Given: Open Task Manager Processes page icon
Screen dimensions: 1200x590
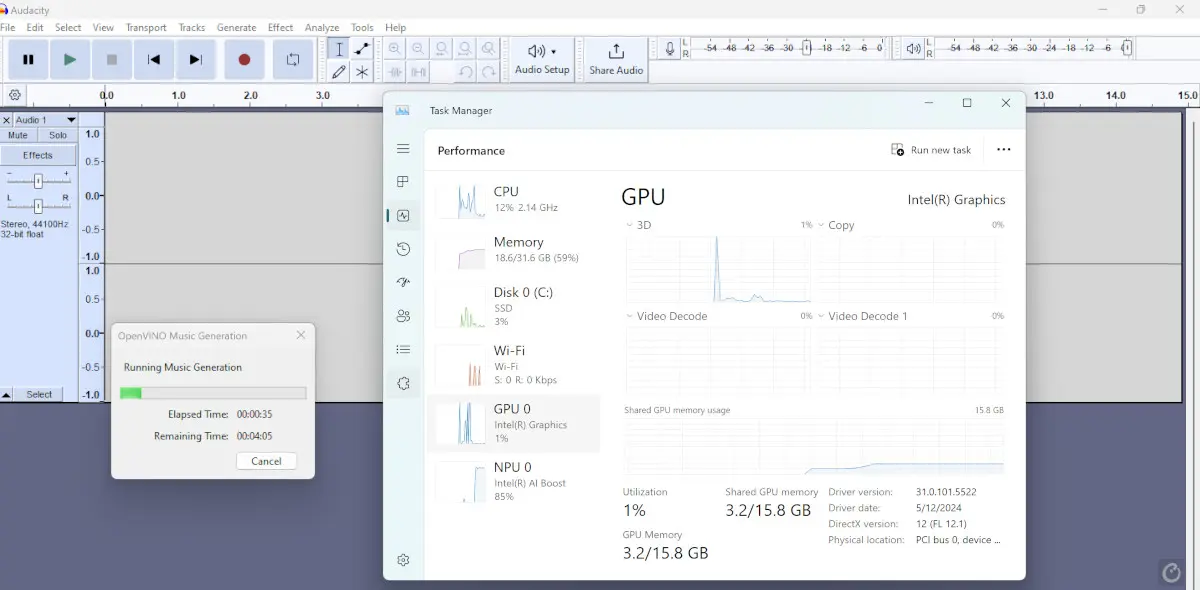Looking at the screenshot, I should [x=403, y=182].
